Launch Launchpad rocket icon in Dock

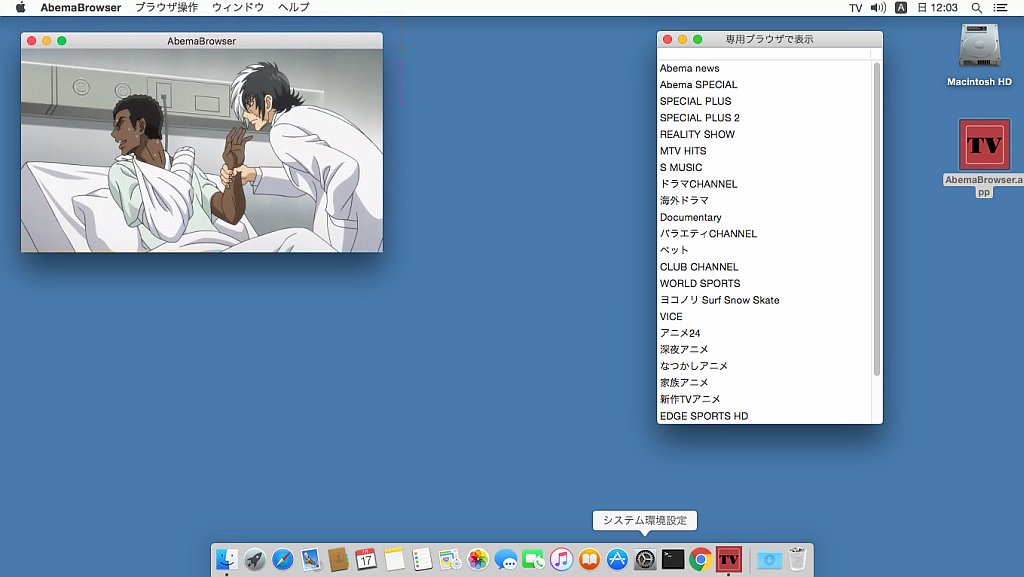(255, 559)
